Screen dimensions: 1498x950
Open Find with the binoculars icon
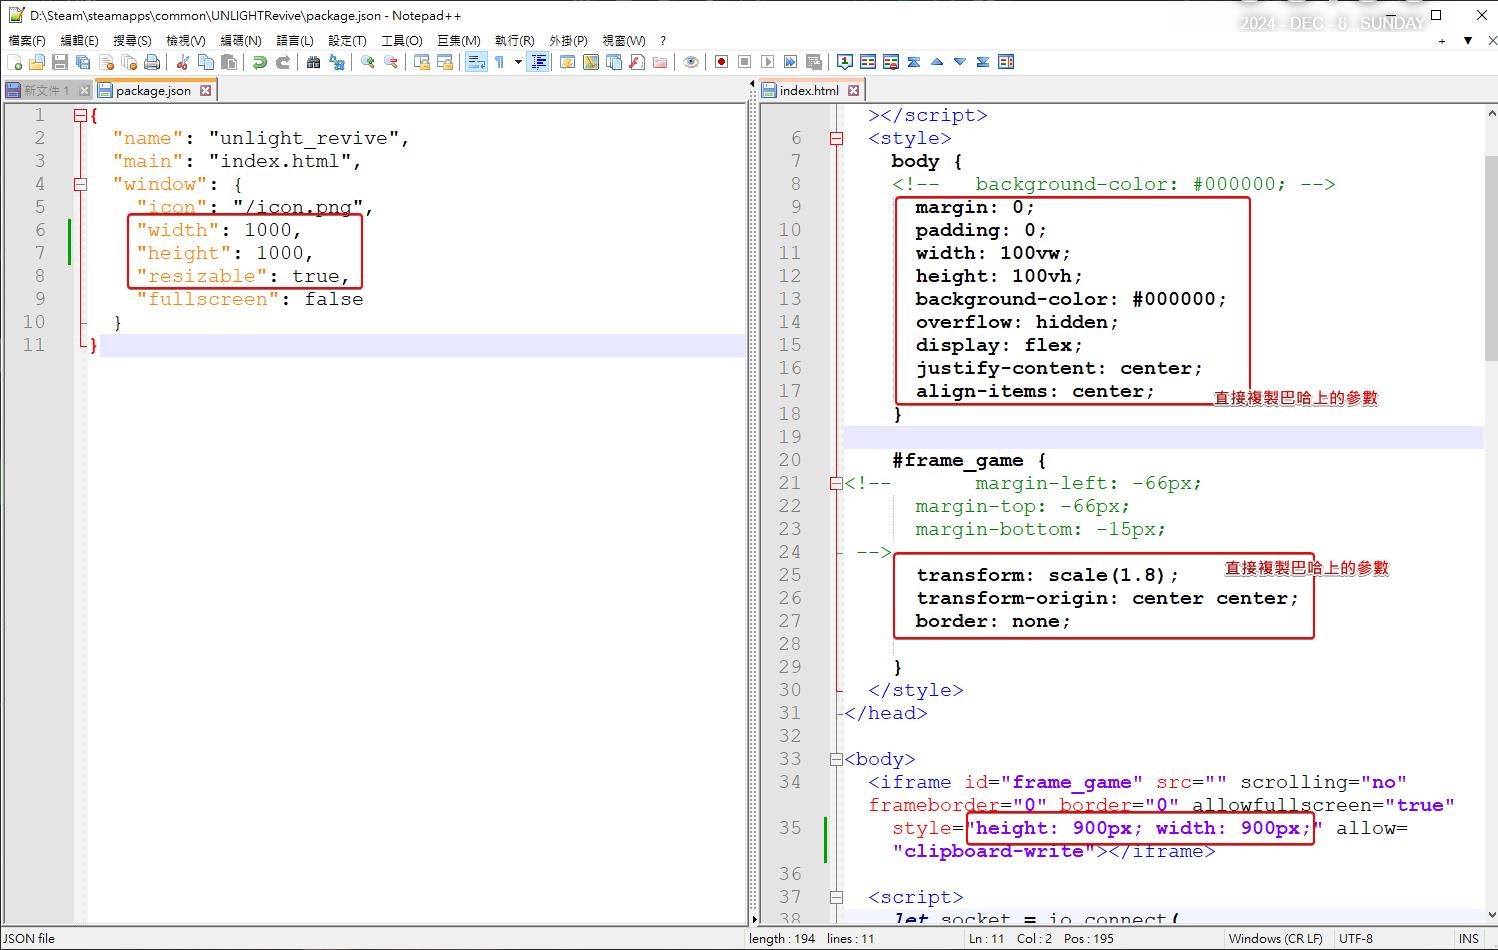tap(314, 62)
